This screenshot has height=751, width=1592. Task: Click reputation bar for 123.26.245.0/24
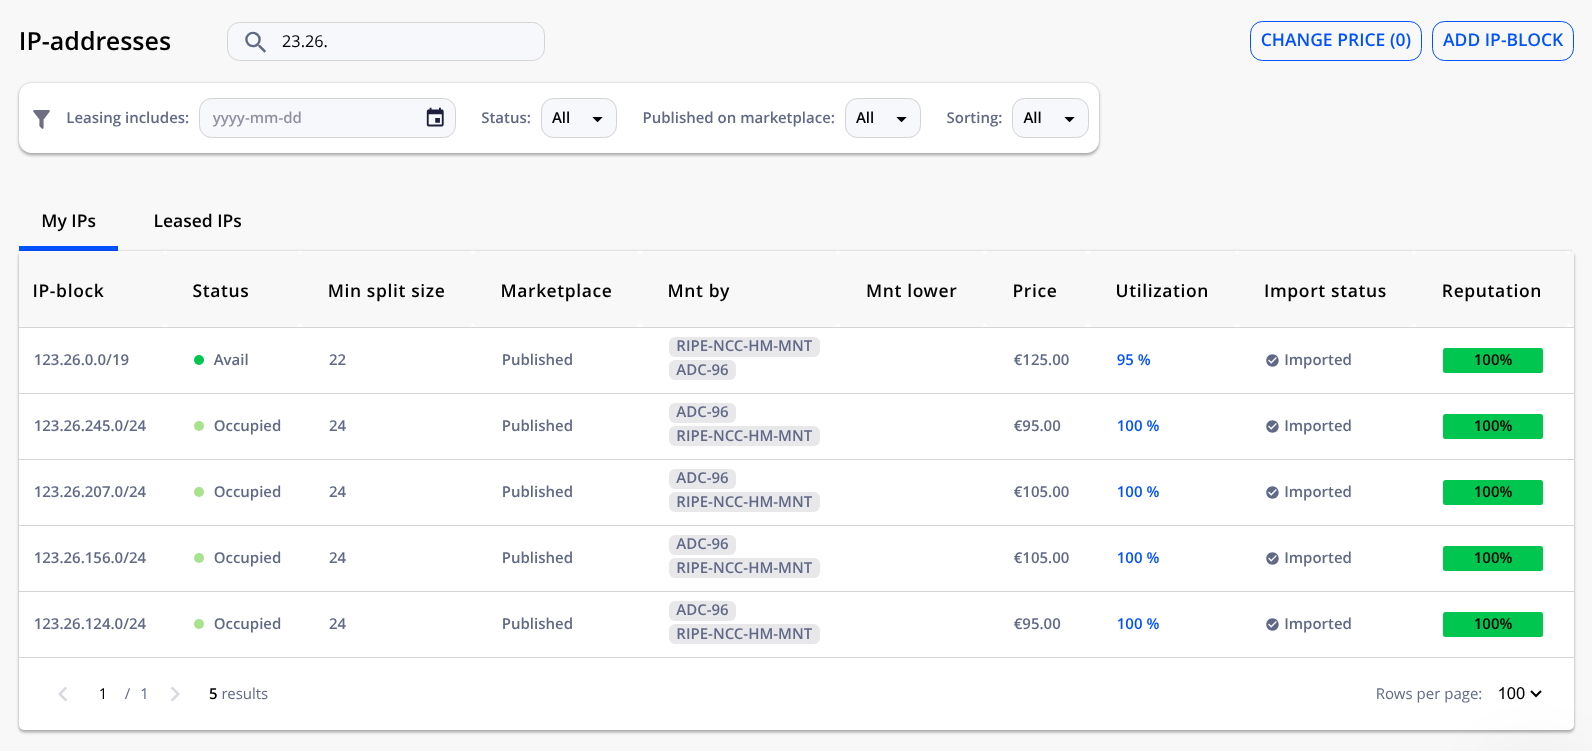pyautogui.click(x=1492, y=426)
